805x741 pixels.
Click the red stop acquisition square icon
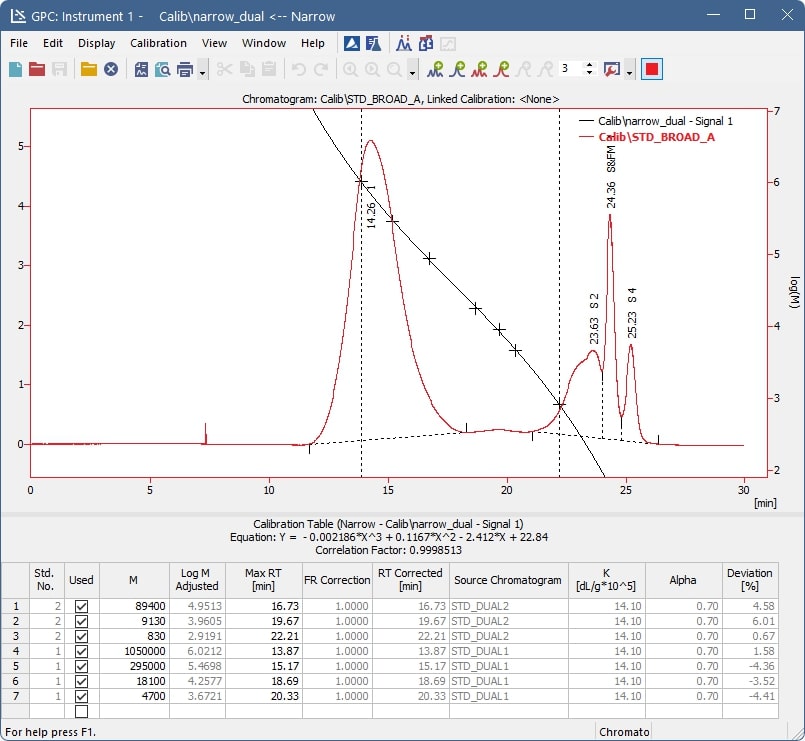(654, 70)
